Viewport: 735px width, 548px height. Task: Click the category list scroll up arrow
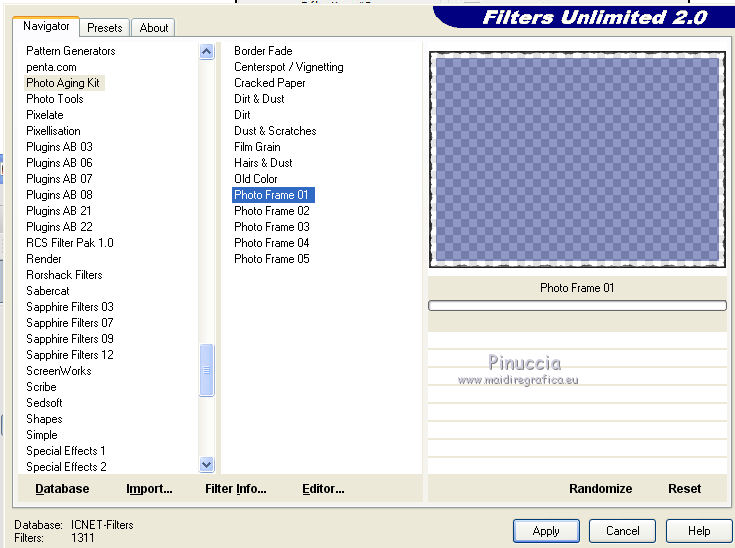(x=206, y=51)
